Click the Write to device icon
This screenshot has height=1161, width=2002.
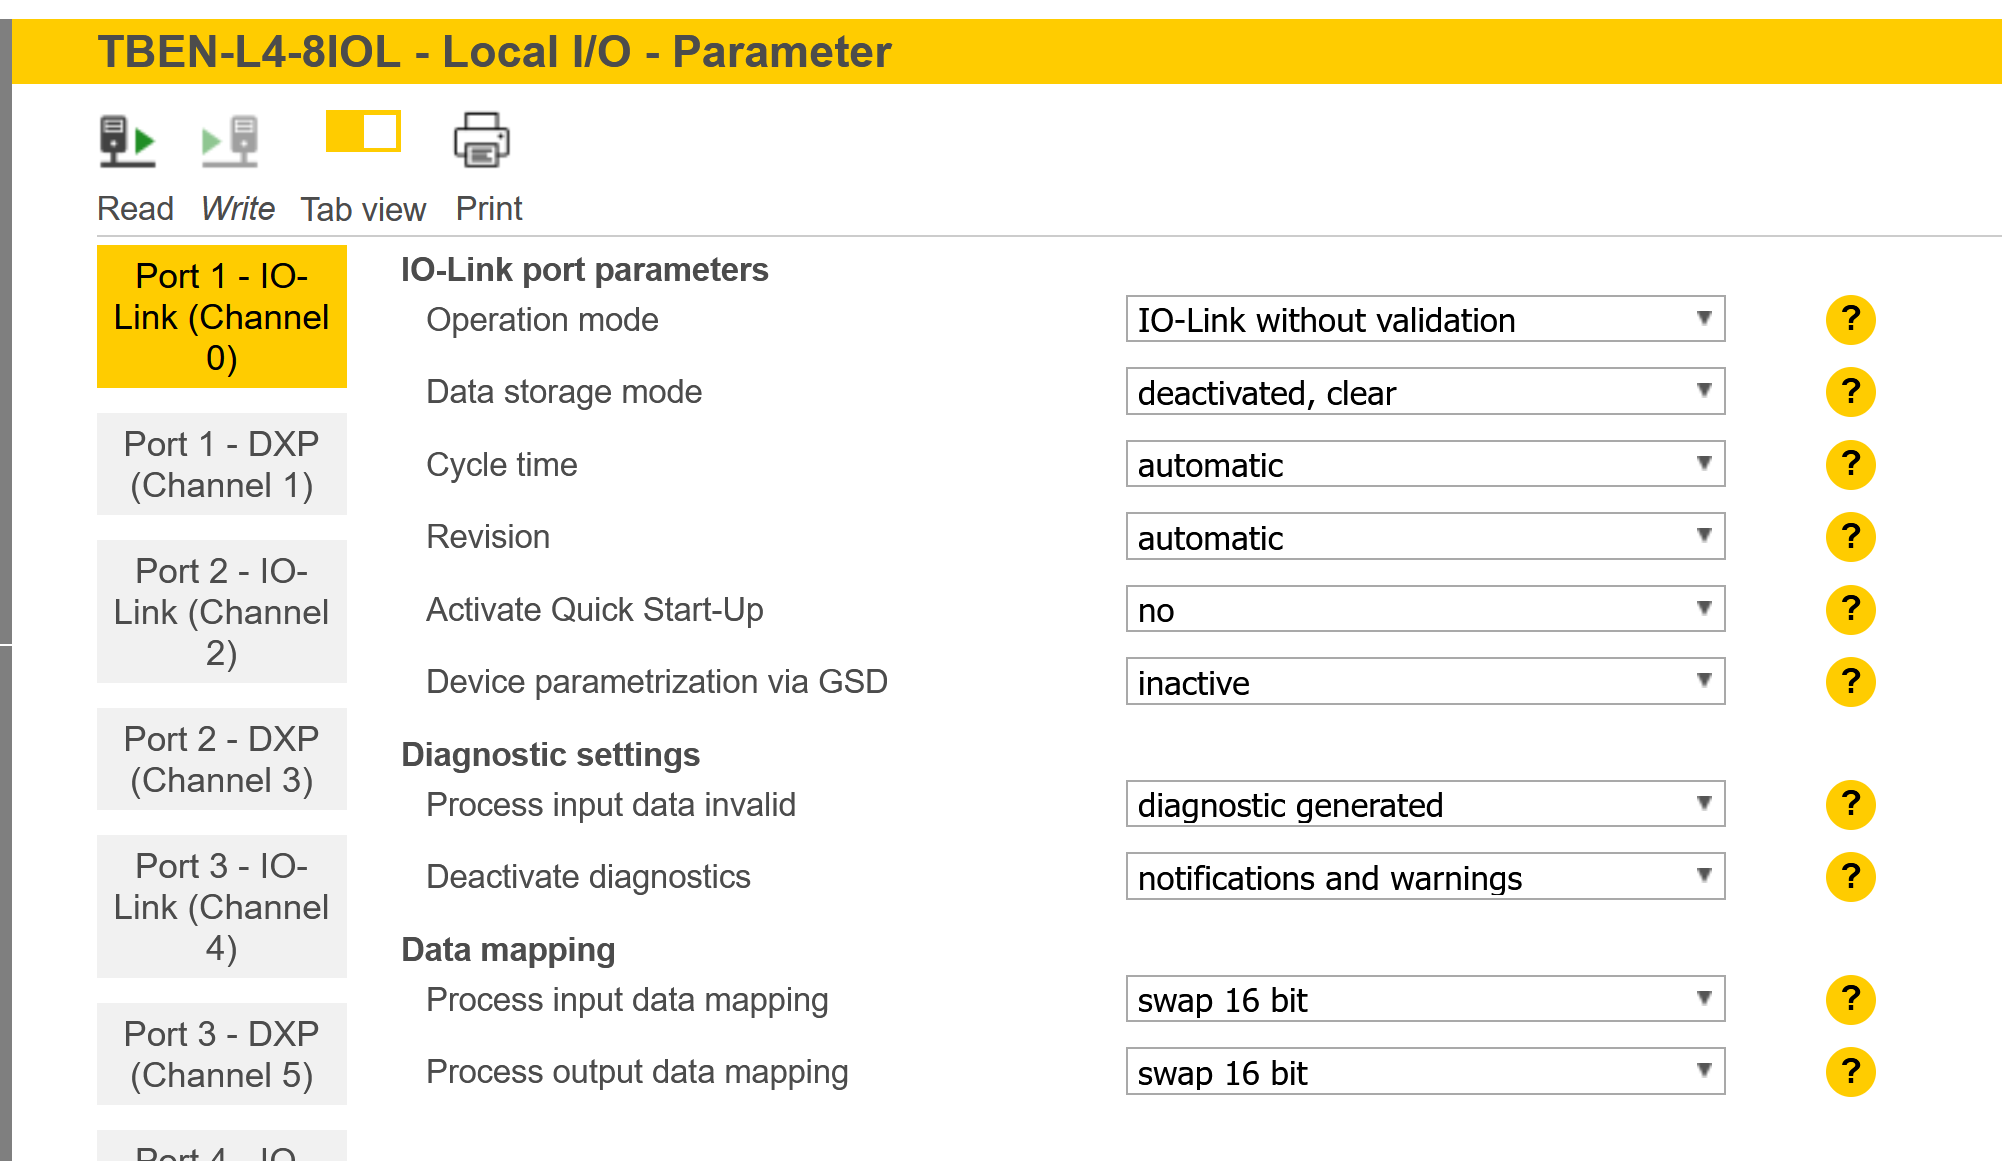[231, 141]
